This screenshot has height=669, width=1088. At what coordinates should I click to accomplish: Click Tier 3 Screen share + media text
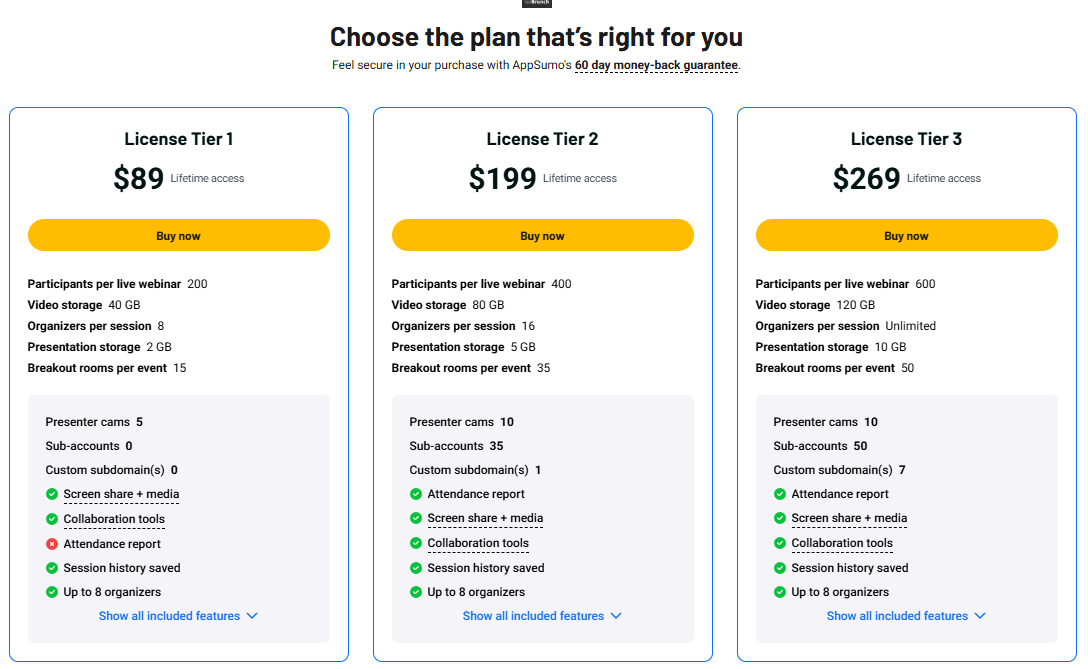pos(849,518)
